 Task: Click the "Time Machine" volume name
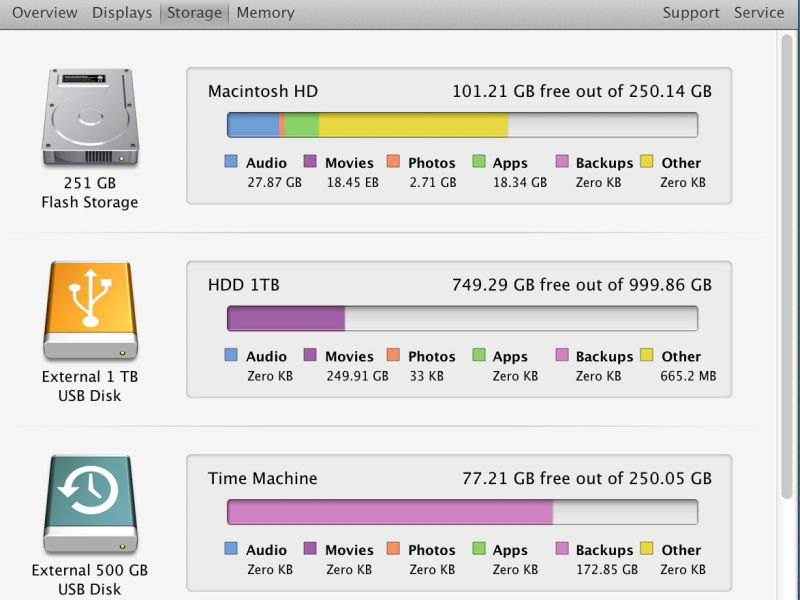click(x=263, y=479)
